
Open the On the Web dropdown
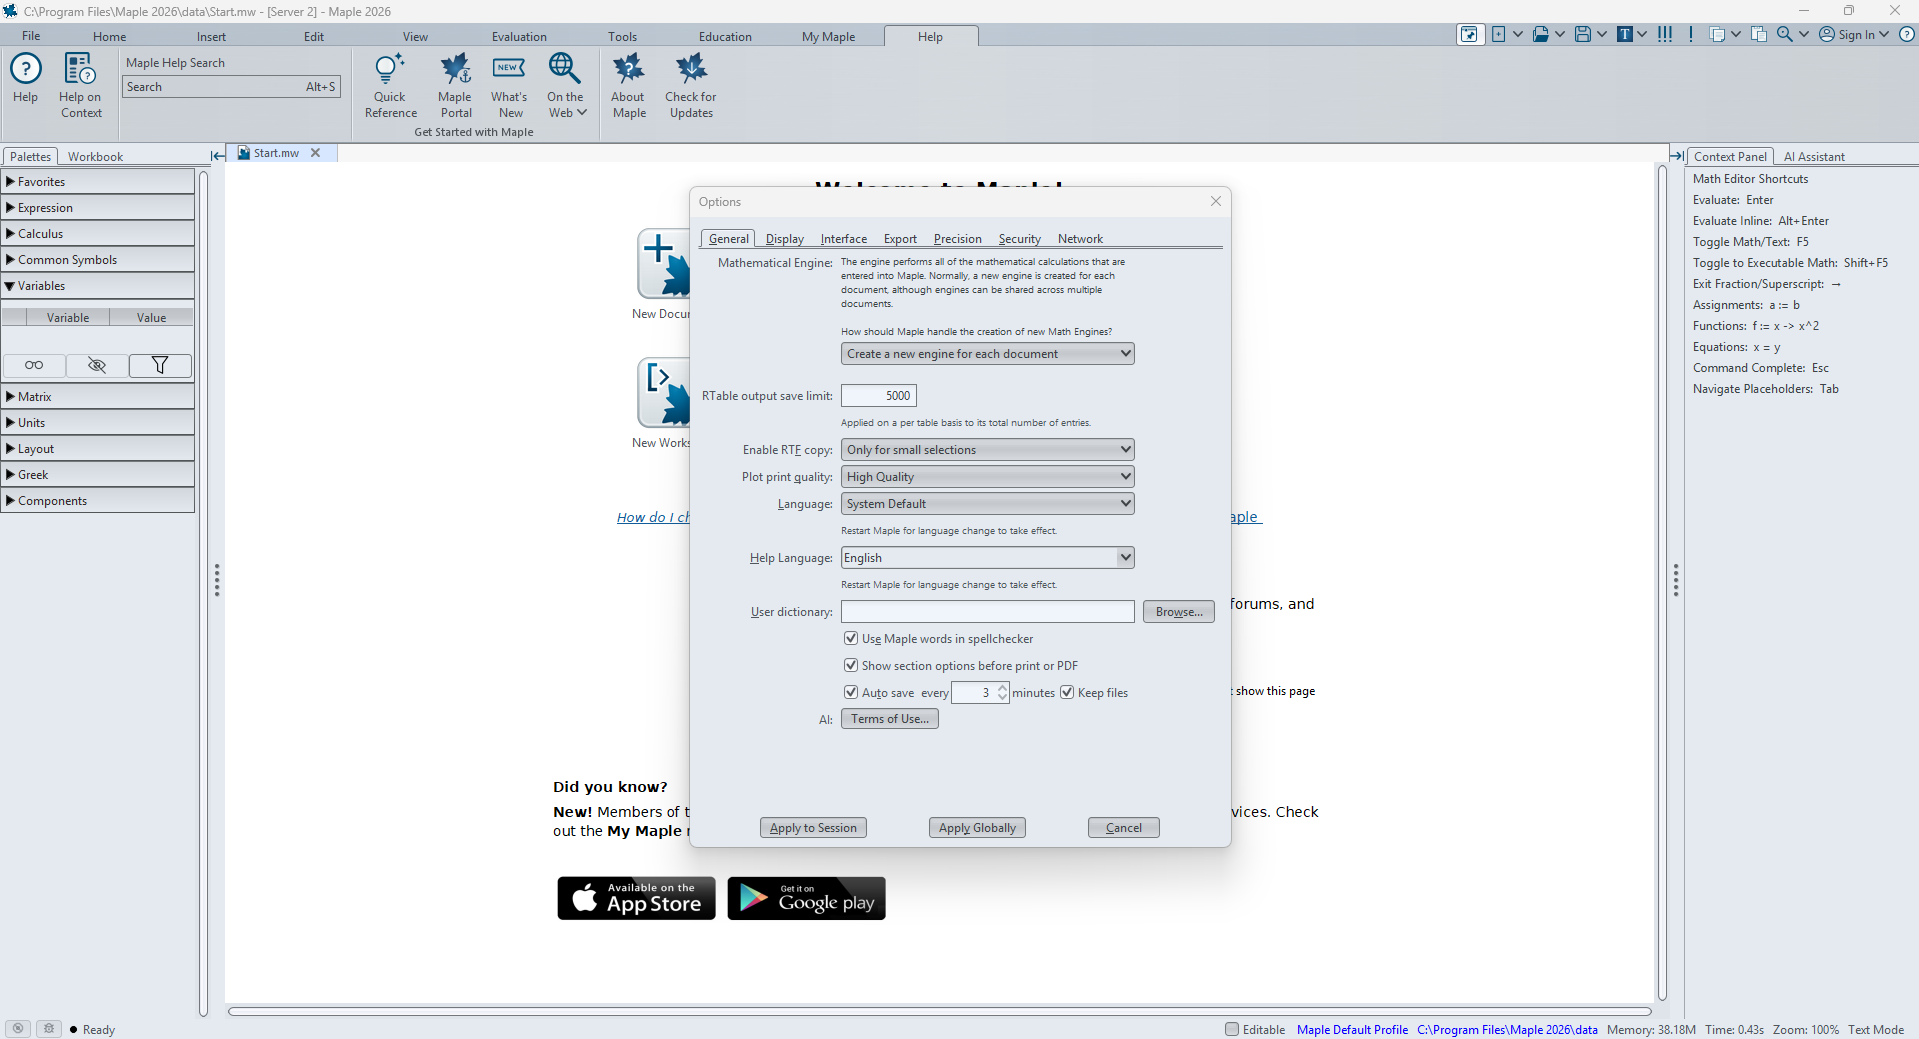(566, 85)
